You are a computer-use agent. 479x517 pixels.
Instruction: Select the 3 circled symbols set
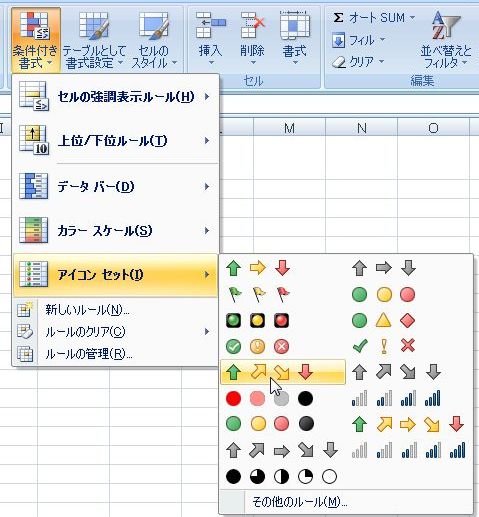point(257,346)
